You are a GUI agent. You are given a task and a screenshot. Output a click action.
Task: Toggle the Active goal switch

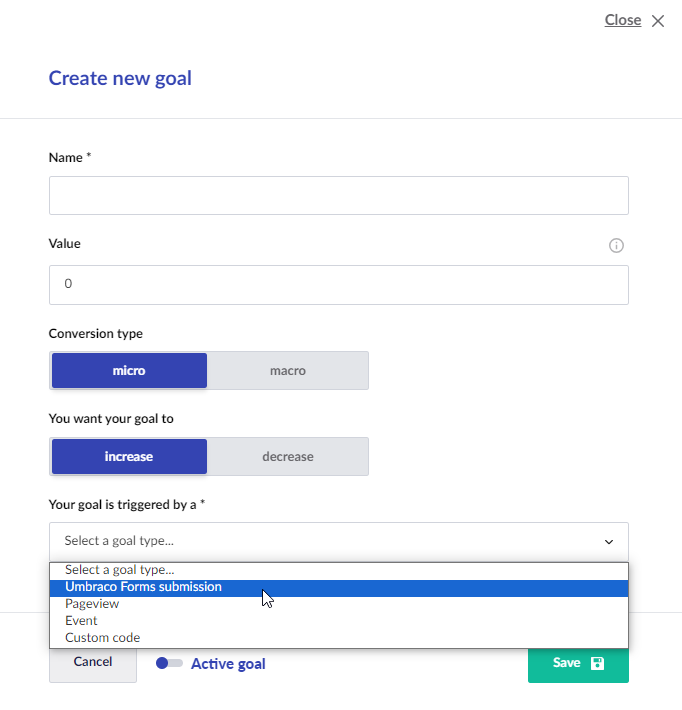click(x=169, y=663)
